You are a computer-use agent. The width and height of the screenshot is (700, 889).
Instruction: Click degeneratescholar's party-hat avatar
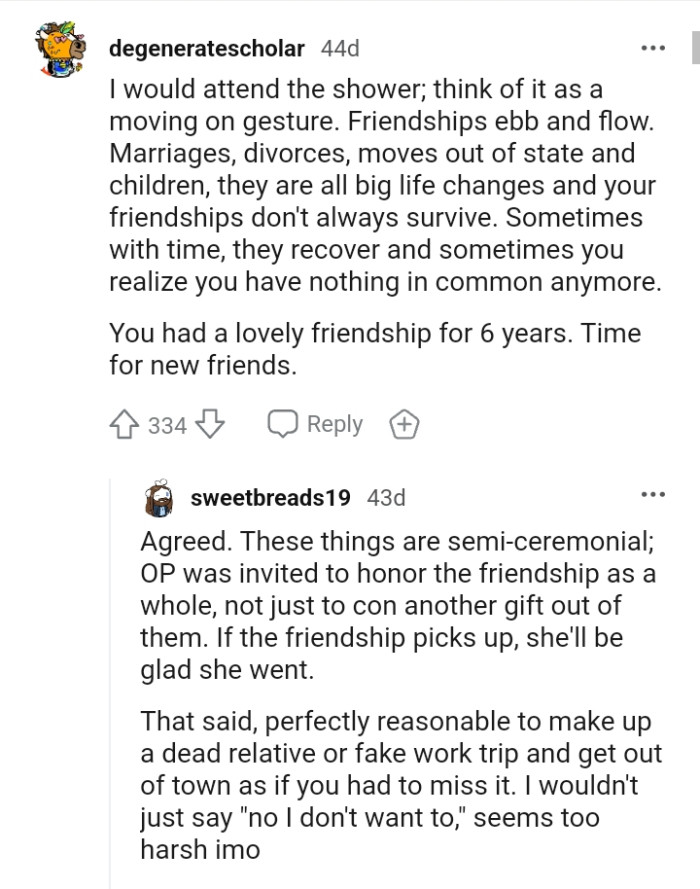(60, 48)
